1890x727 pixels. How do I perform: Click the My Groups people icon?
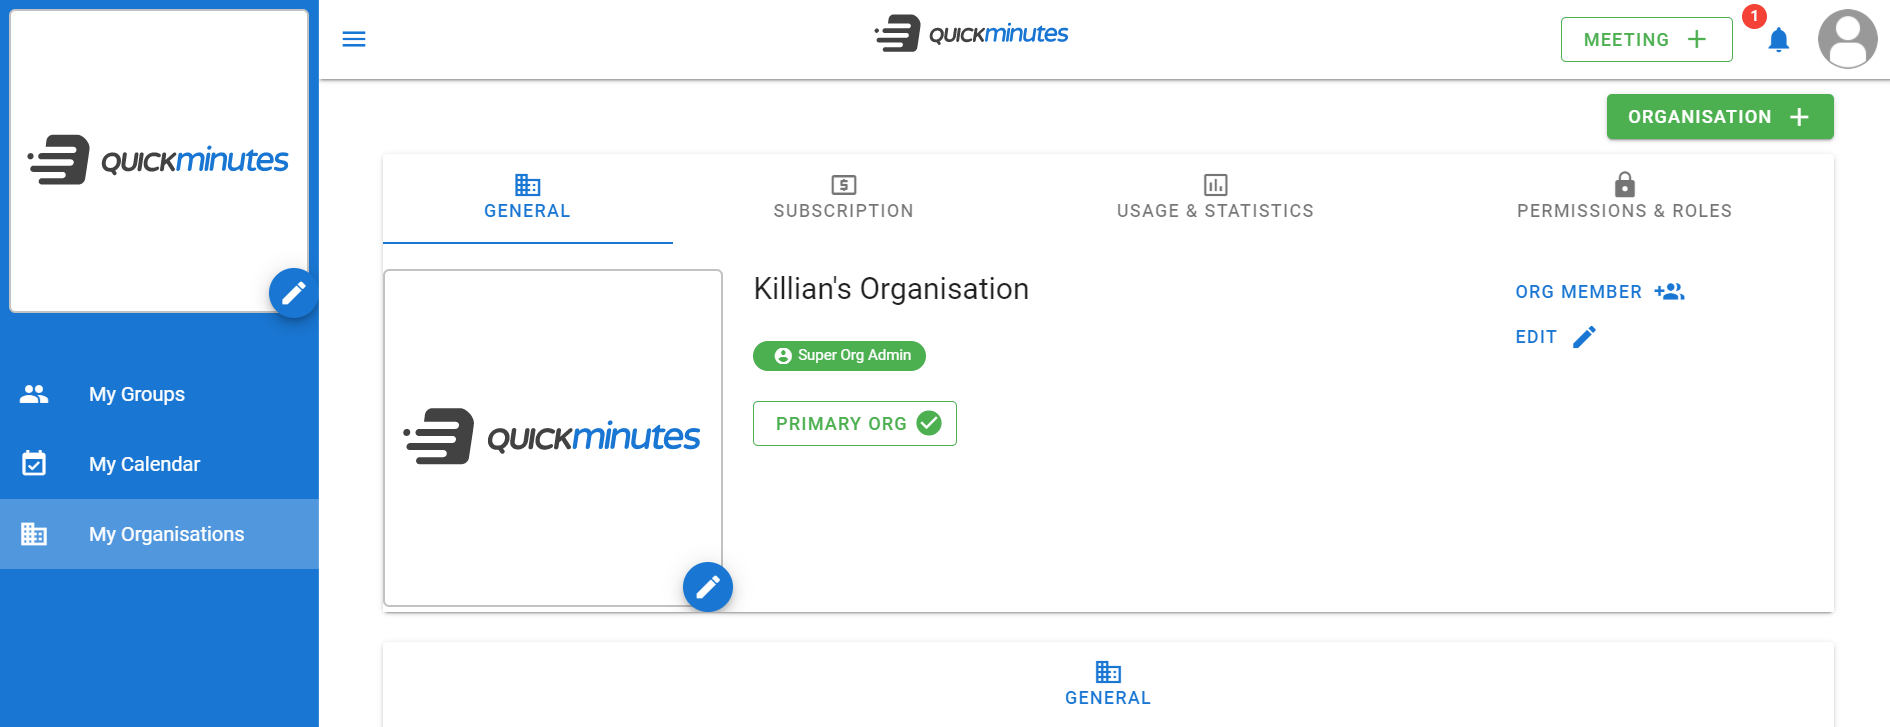[x=34, y=394]
